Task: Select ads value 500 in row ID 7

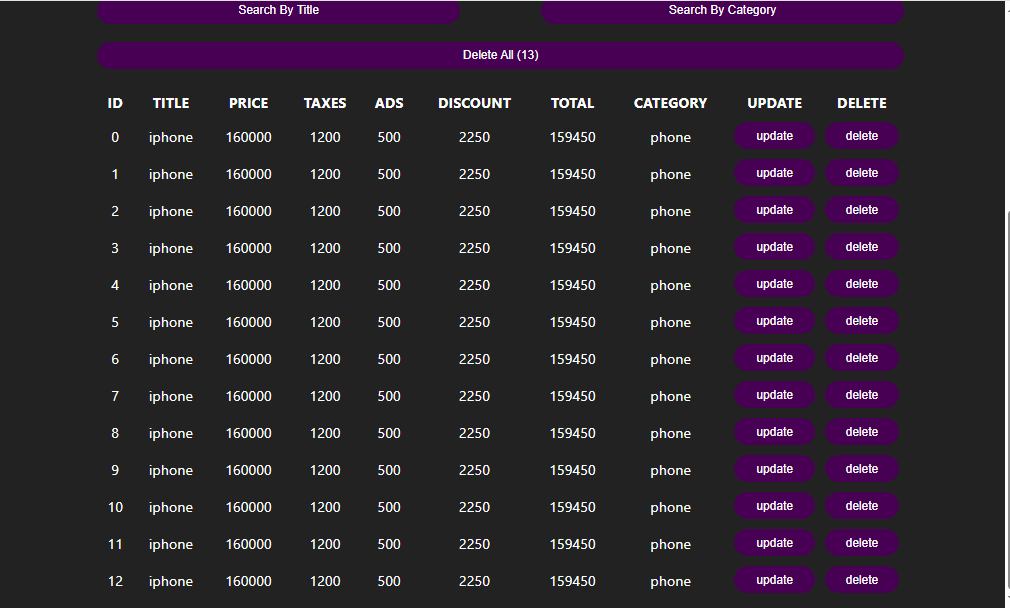Action: point(389,396)
